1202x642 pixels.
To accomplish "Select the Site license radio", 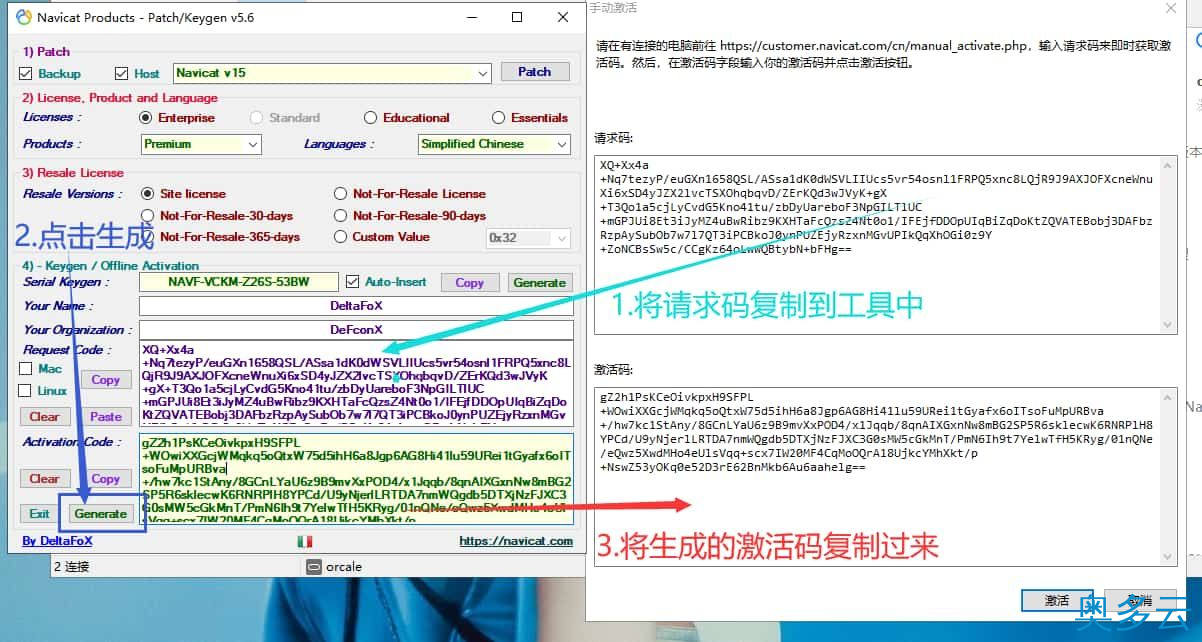I will (x=148, y=194).
